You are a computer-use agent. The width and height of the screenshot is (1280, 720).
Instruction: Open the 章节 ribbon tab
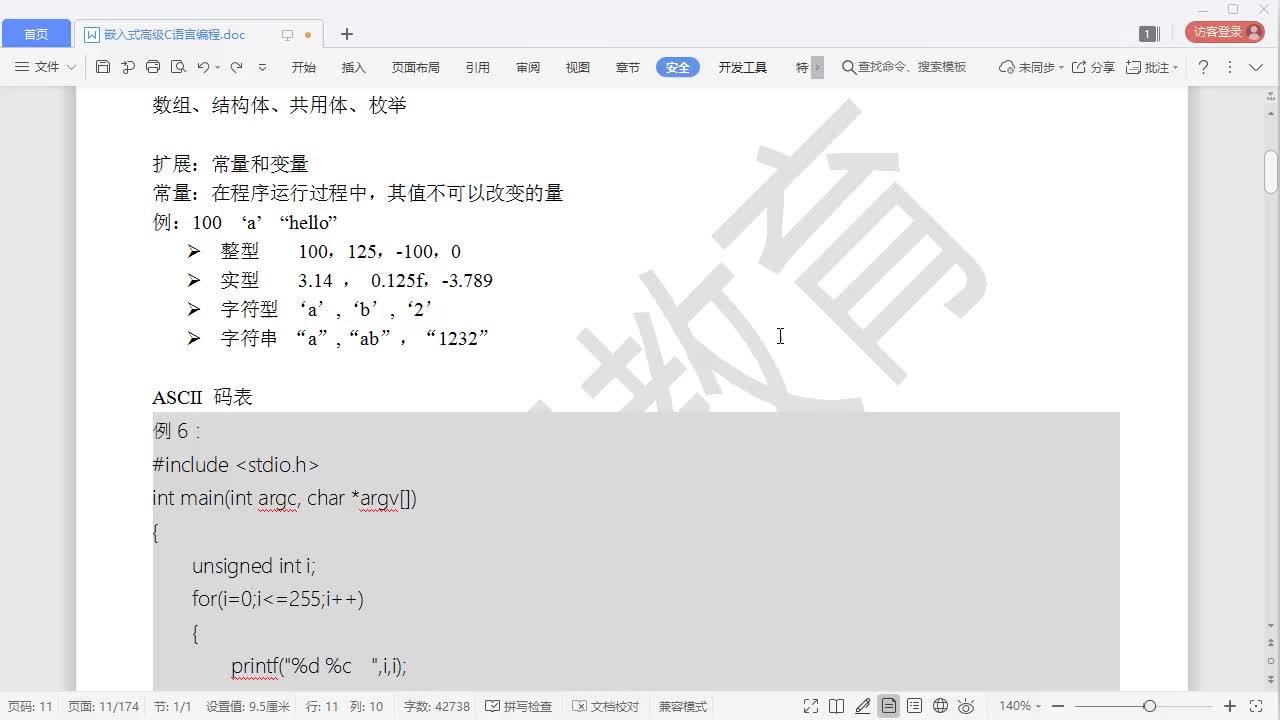coord(628,67)
